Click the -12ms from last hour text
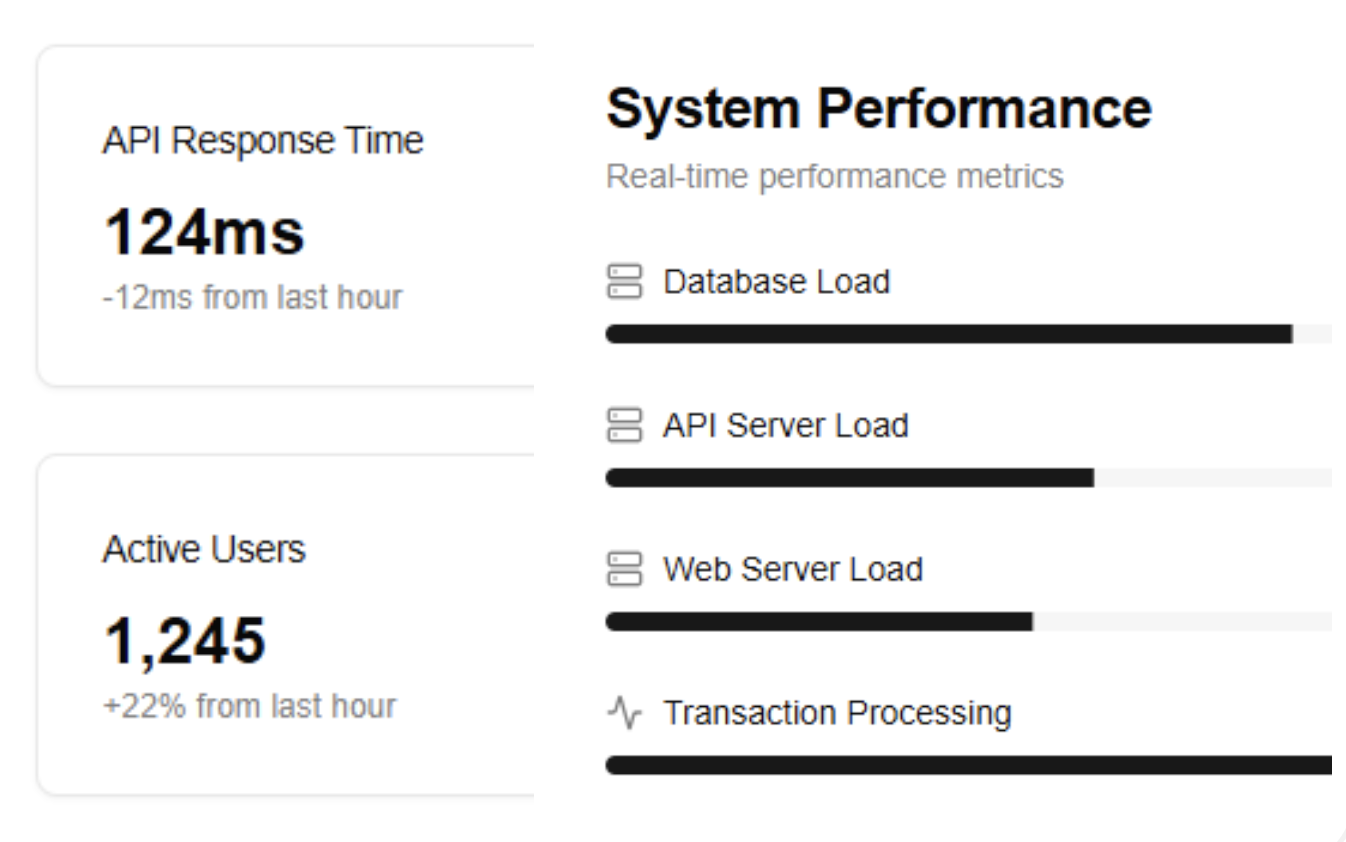 pos(252,297)
